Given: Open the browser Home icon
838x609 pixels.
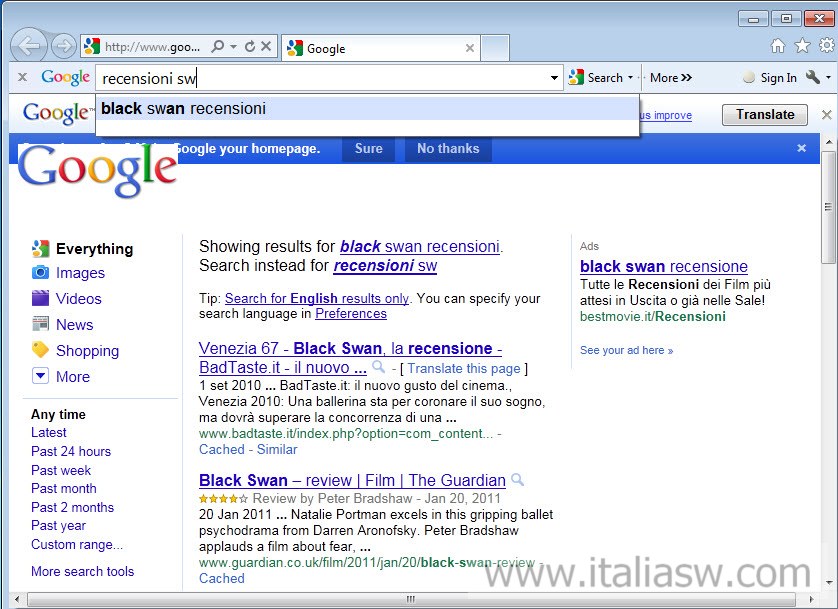Looking at the screenshot, I should 778,46.
